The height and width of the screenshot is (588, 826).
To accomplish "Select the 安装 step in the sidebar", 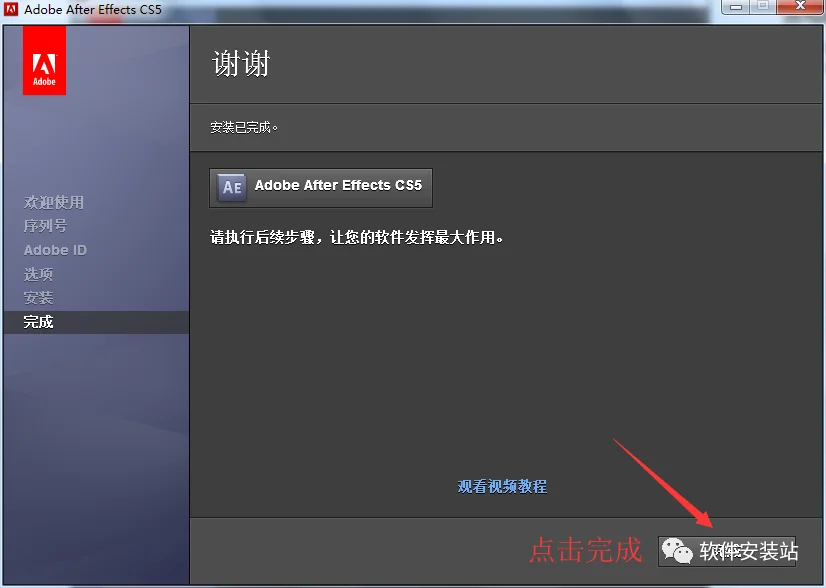I will coord(38,298).
